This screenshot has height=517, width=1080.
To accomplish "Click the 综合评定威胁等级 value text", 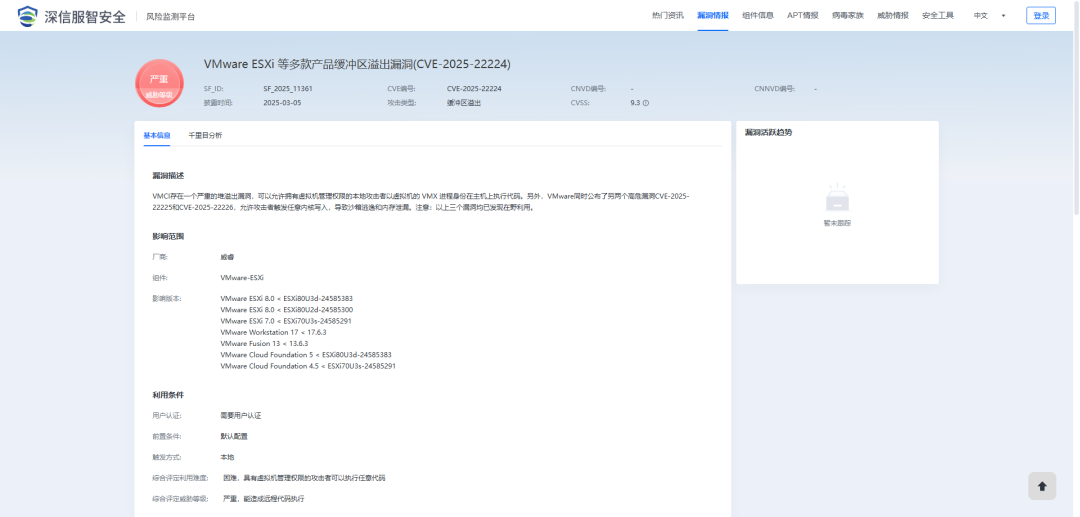I will tap(263, 498).
